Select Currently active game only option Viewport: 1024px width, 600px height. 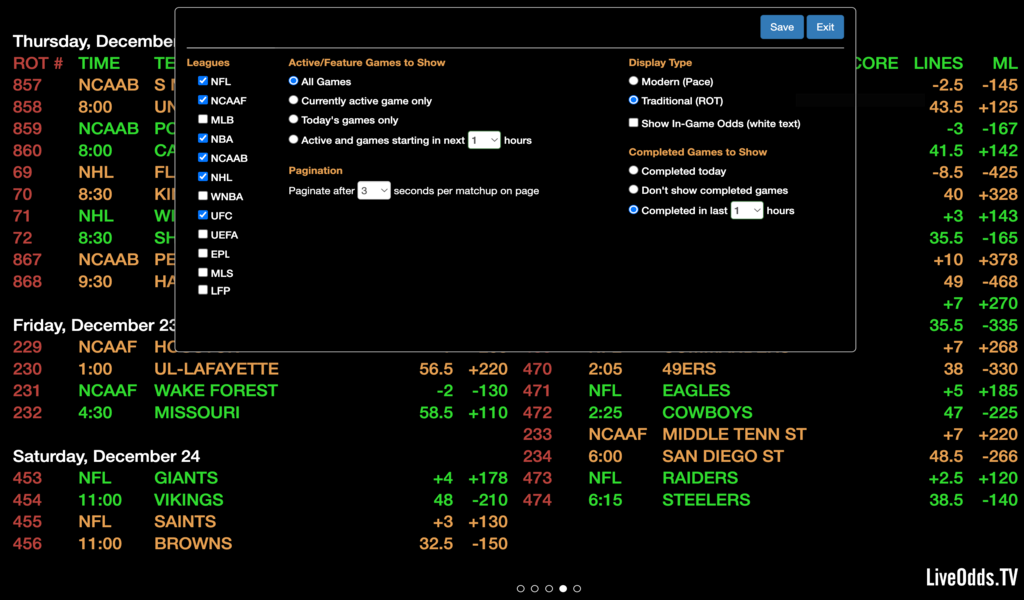294,101
